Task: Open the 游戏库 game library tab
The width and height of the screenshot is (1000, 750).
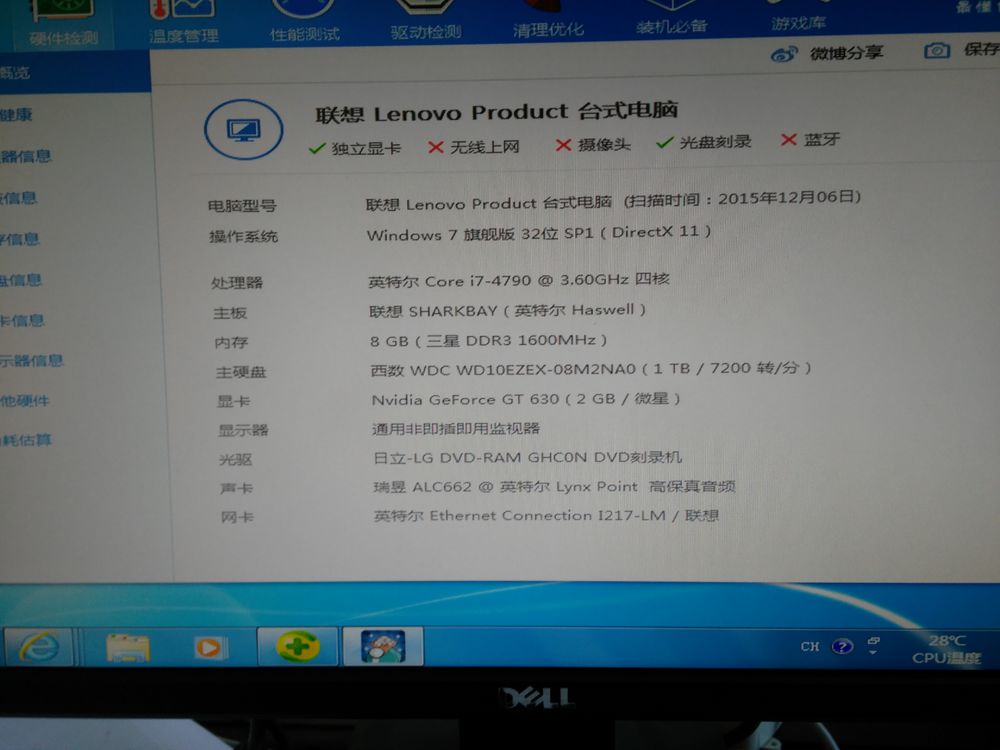Action: (x=798, y=15)
